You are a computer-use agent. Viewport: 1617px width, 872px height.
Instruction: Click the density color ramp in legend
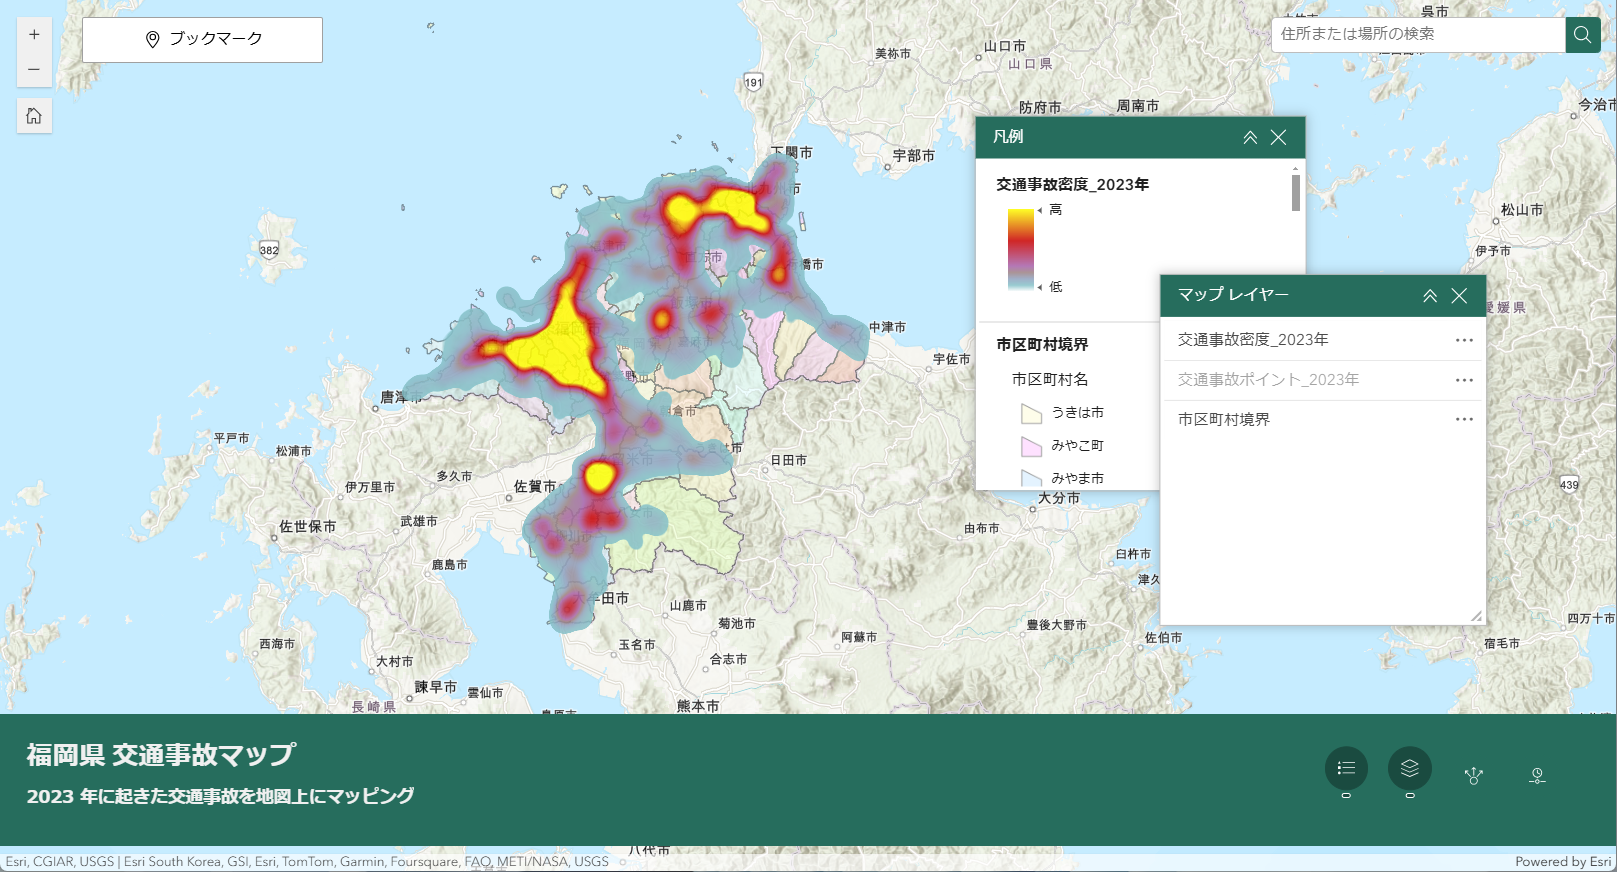click(1021, 249)
